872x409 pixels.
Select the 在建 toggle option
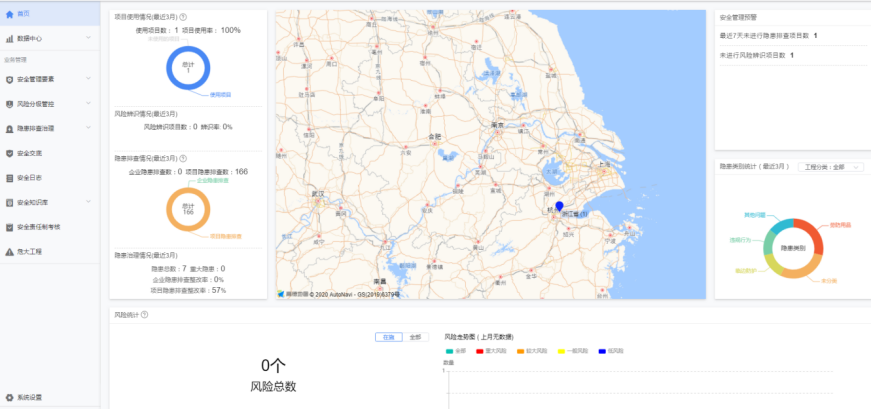coord(389,337)
